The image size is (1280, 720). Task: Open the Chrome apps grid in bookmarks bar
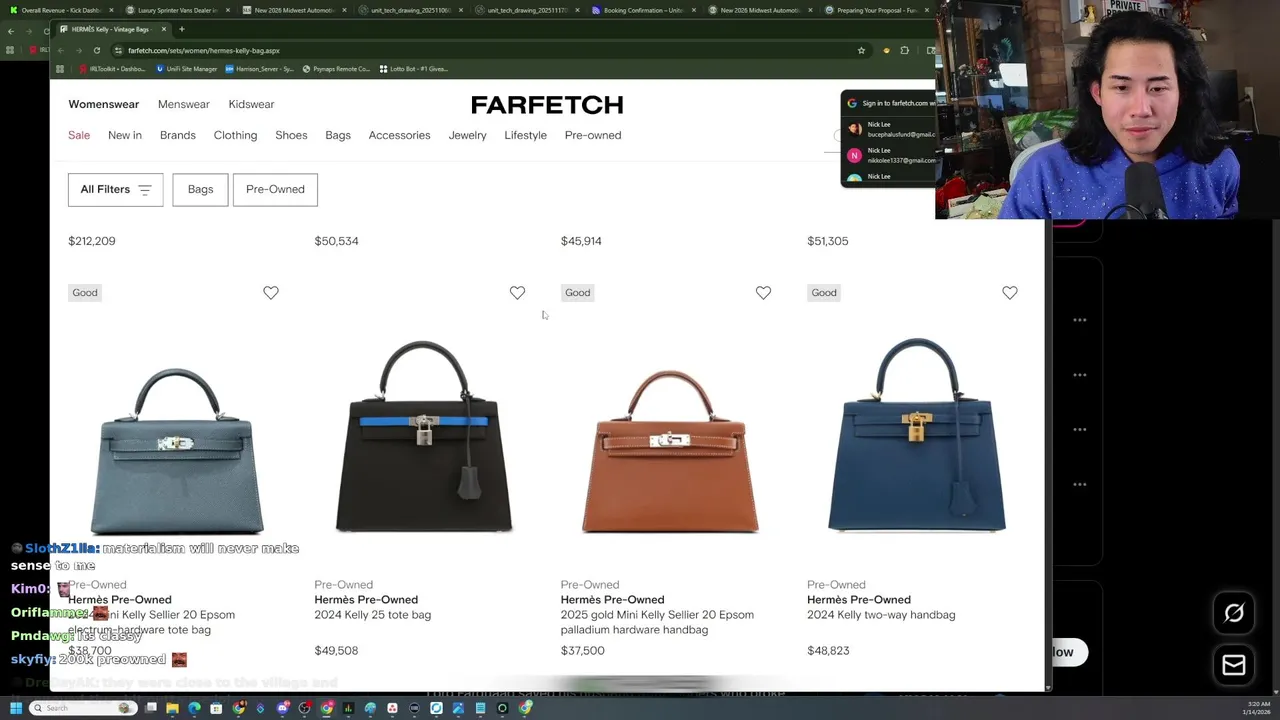pos(60,69)
